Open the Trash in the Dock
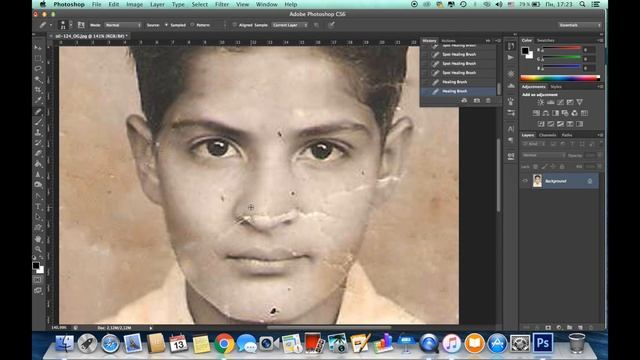 pos(576,343)
